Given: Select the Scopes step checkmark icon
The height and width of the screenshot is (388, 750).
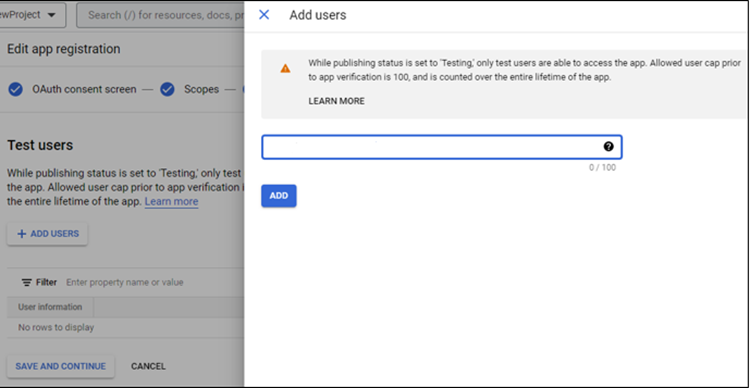Looking at the screenshot, I should click(x=167, y=89).
